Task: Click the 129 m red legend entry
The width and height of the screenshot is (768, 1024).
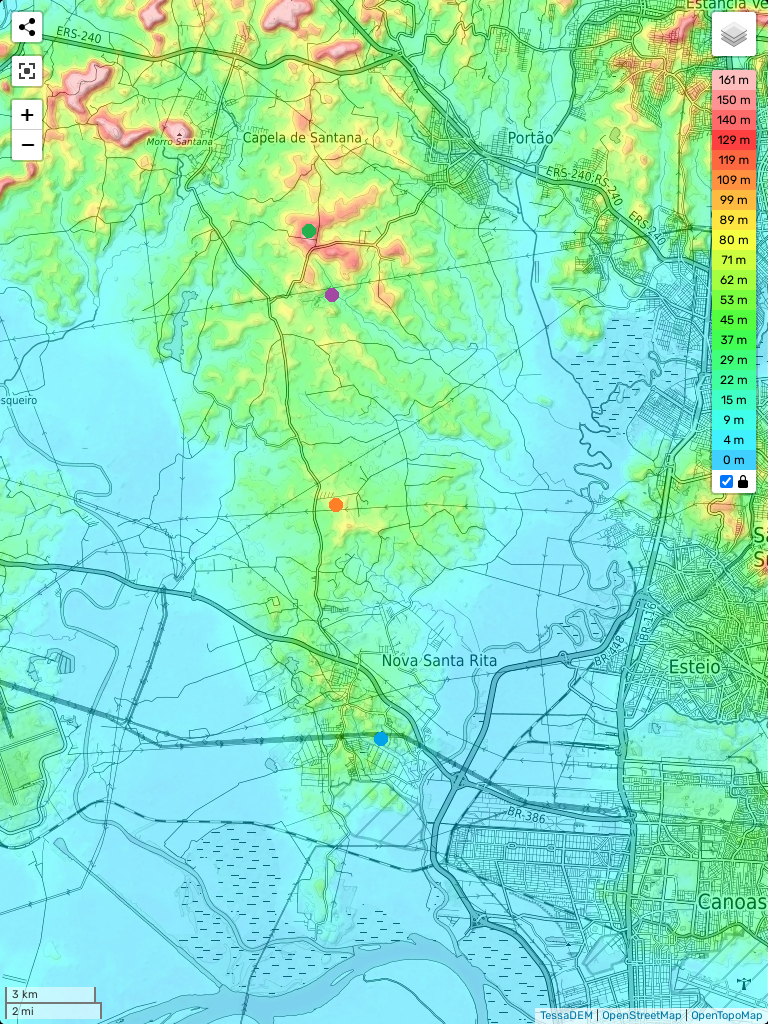Action: tap(734, 140)
